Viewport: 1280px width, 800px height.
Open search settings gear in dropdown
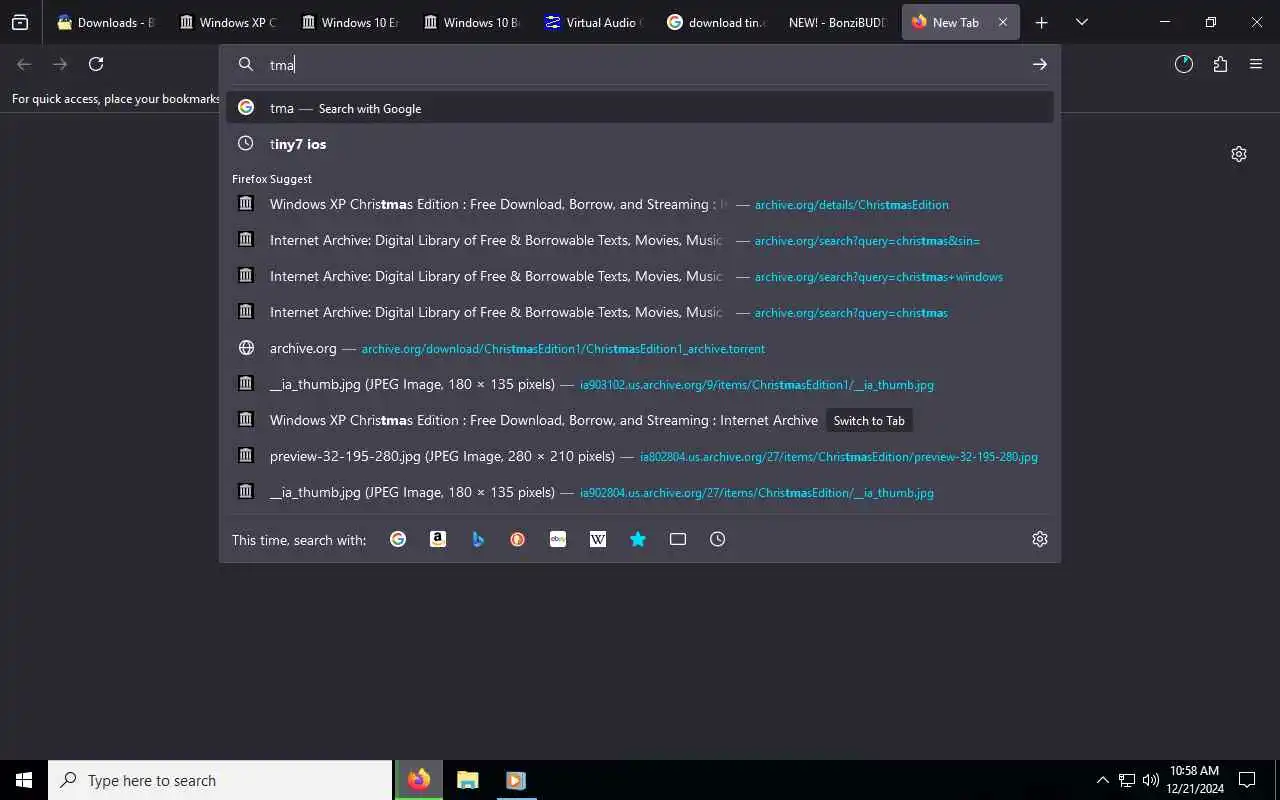pyautogui.click(x=1040, y=539)
